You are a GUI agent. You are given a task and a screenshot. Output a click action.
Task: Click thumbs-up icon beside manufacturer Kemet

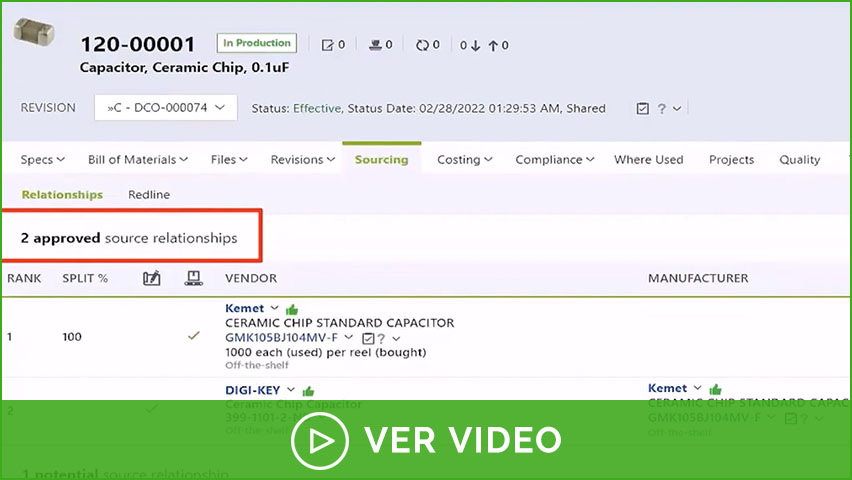pyautogui.click(x=715, y=389)
